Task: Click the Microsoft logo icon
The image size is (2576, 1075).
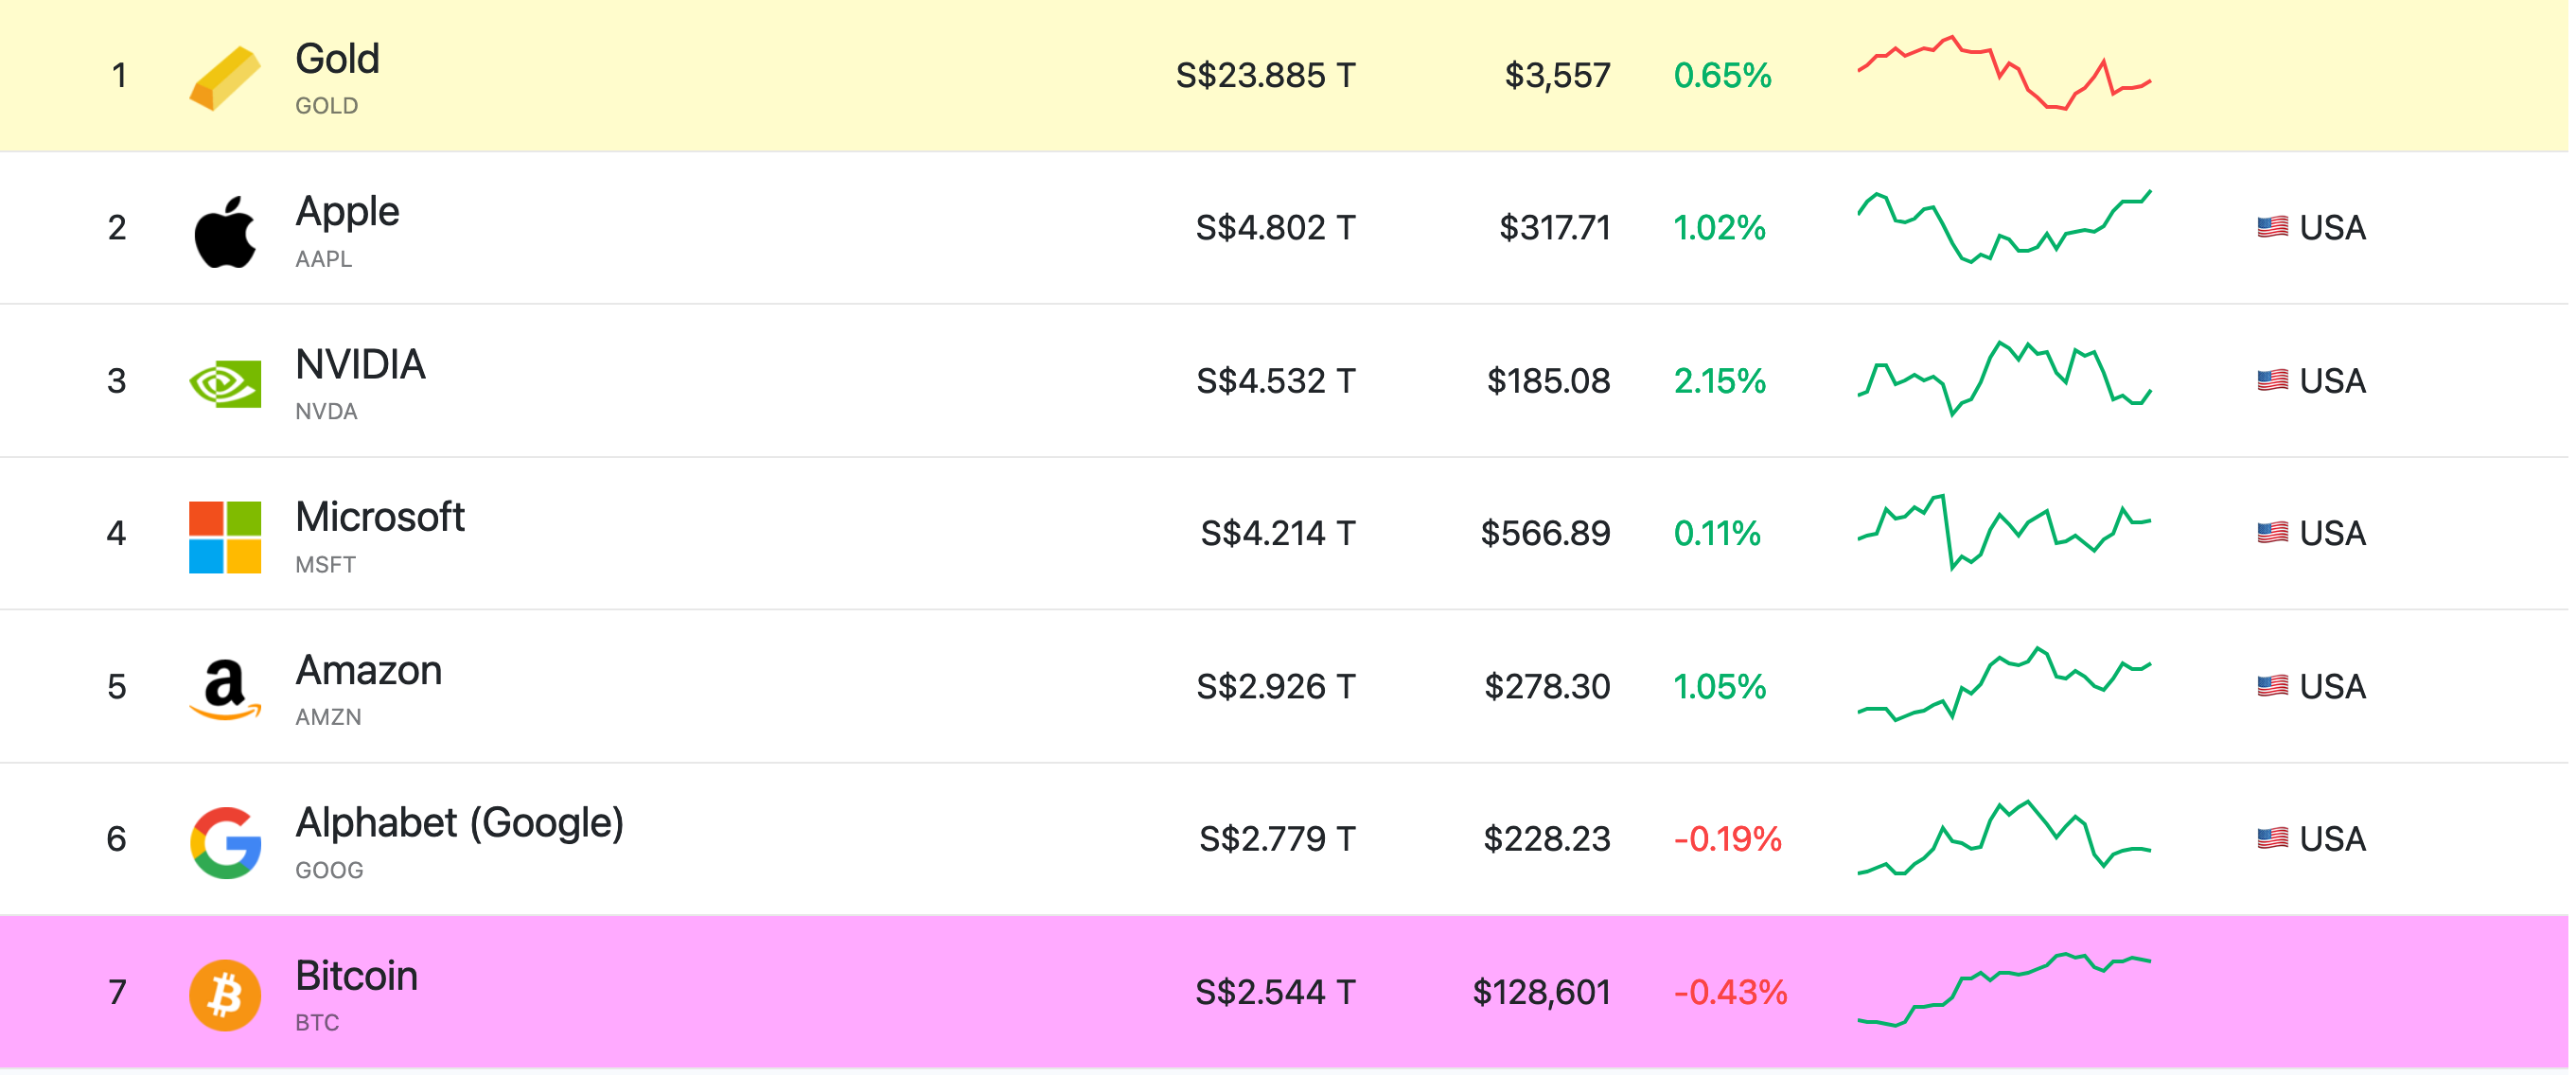Action: pyautogui.click(x=225, y=536)
